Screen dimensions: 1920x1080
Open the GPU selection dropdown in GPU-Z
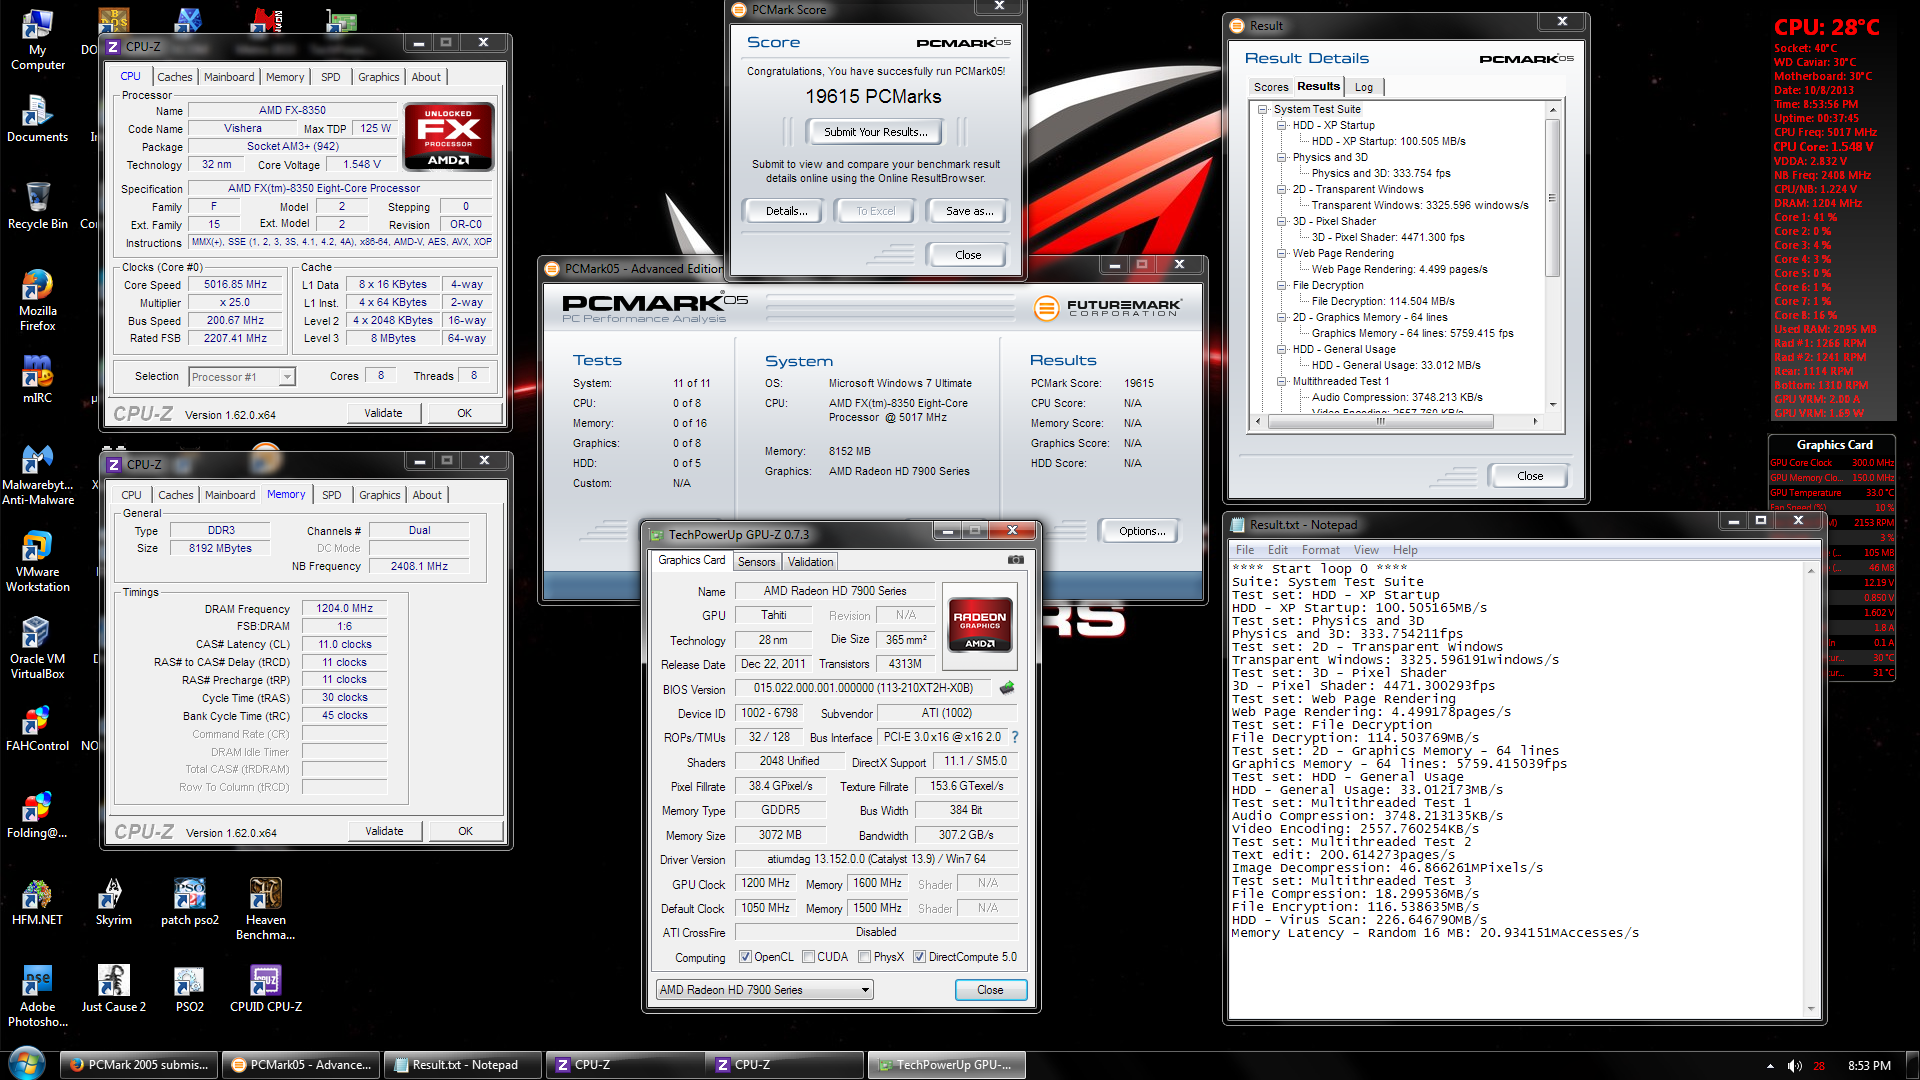[764, 990]
